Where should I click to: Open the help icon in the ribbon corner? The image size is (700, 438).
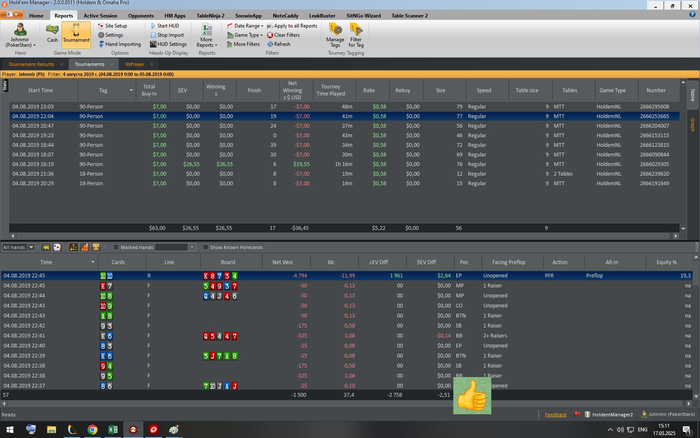pos(692,14)
